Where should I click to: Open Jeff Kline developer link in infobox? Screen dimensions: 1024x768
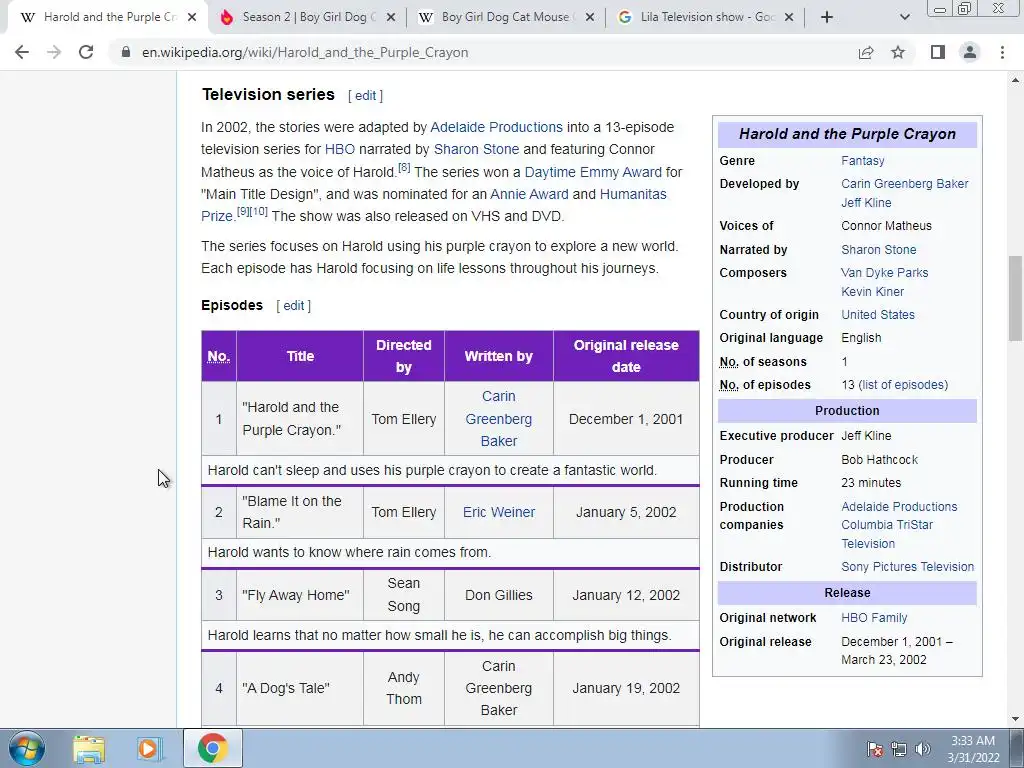pos(866,203)
